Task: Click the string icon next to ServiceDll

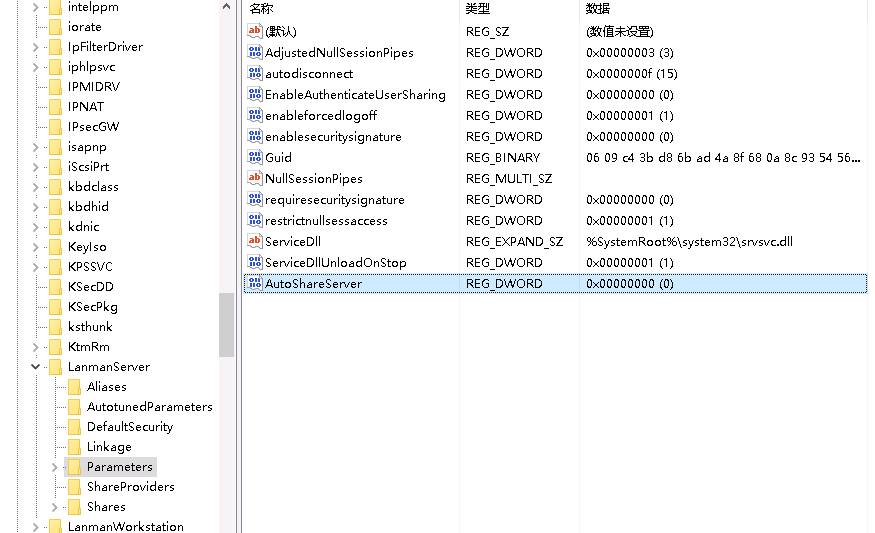Action: tap(254, 242)
